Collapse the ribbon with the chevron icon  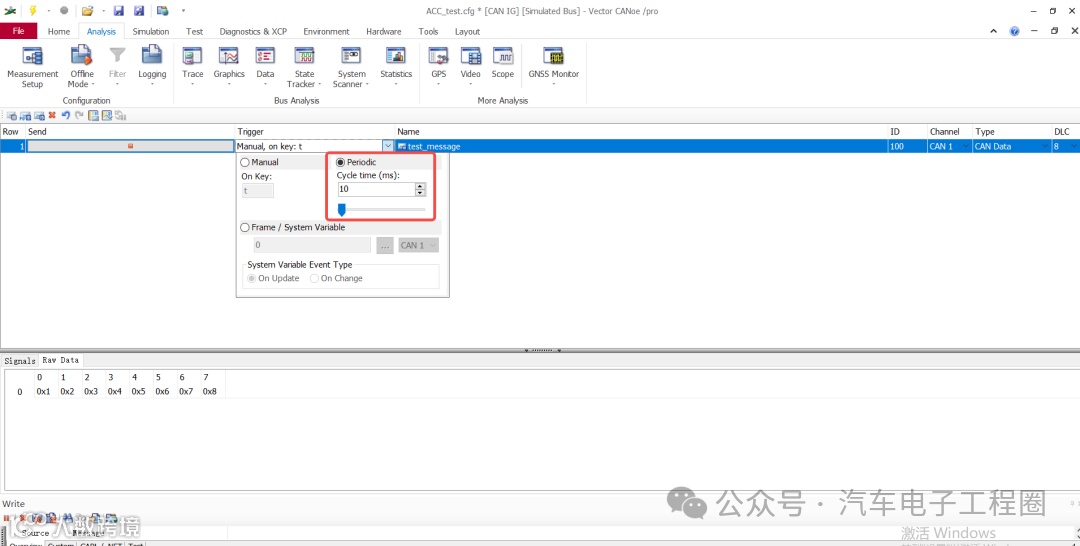pyautogui.click(x=993, y=32)
